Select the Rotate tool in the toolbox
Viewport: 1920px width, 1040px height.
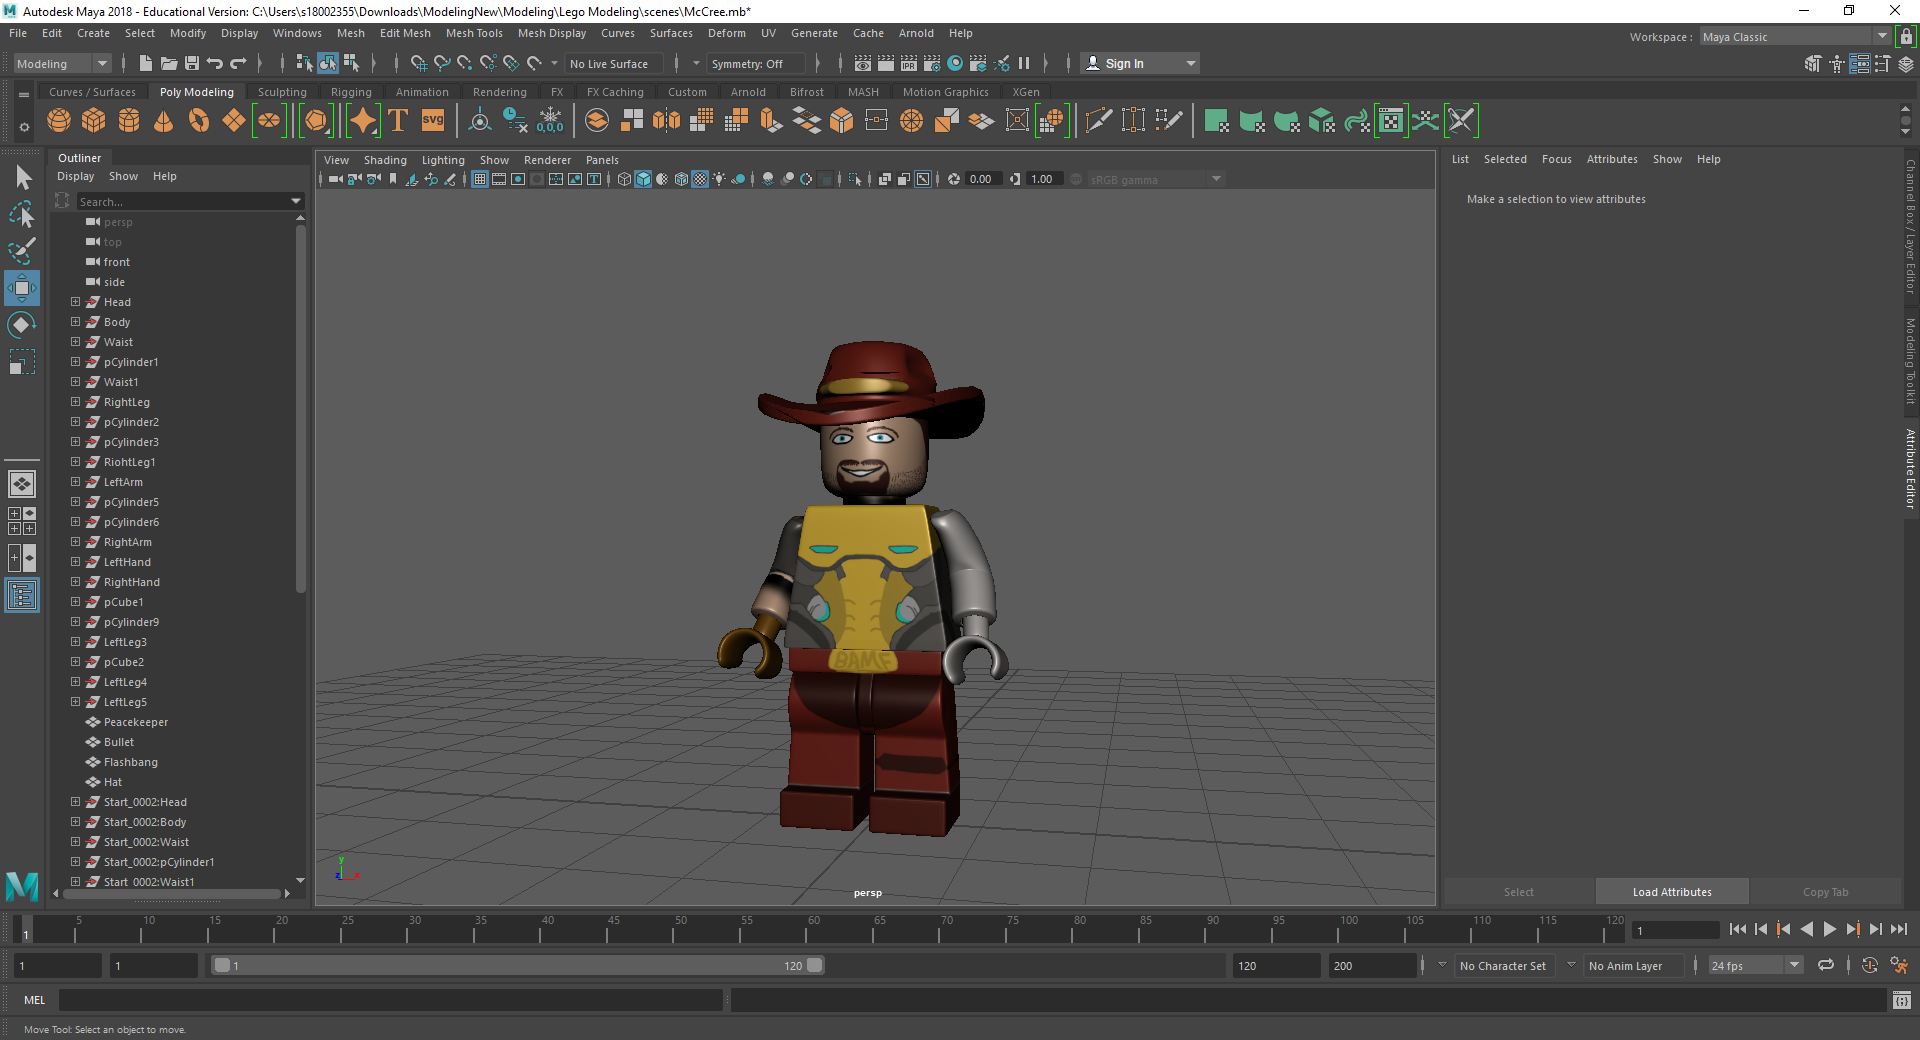tap(22, 325)
